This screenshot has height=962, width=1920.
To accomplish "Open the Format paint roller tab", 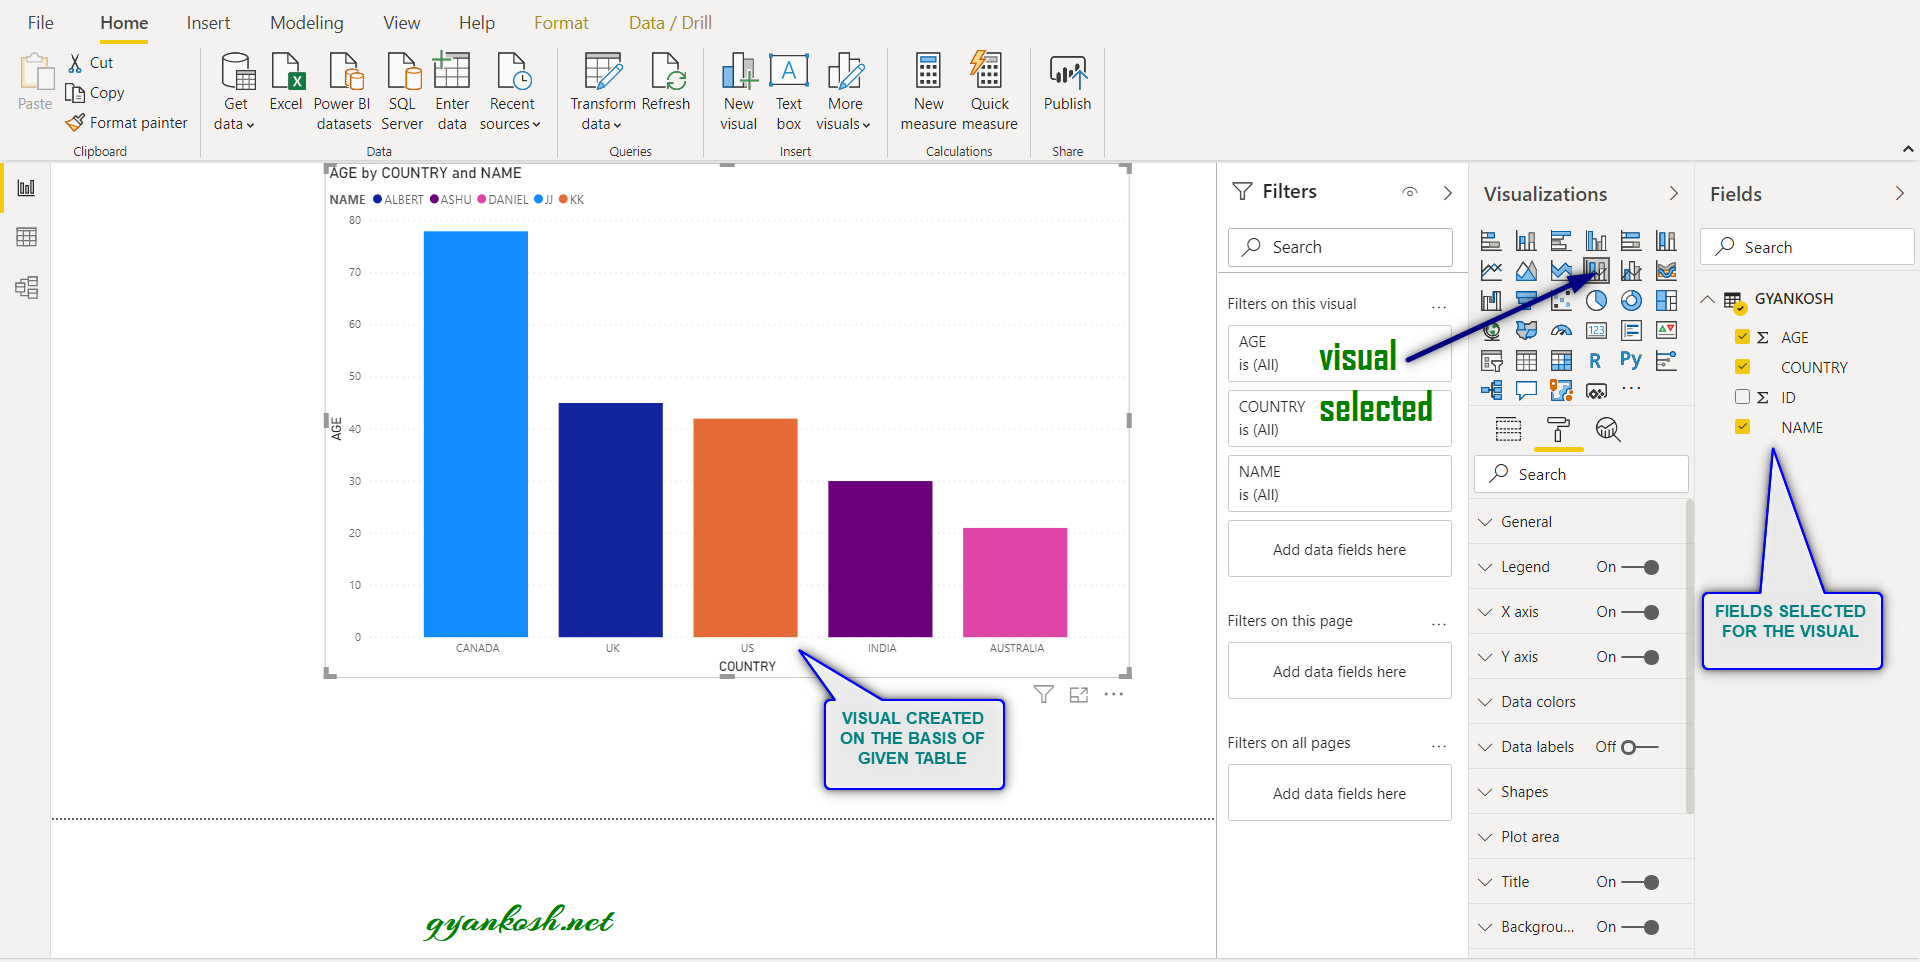I will point(1558,430).
